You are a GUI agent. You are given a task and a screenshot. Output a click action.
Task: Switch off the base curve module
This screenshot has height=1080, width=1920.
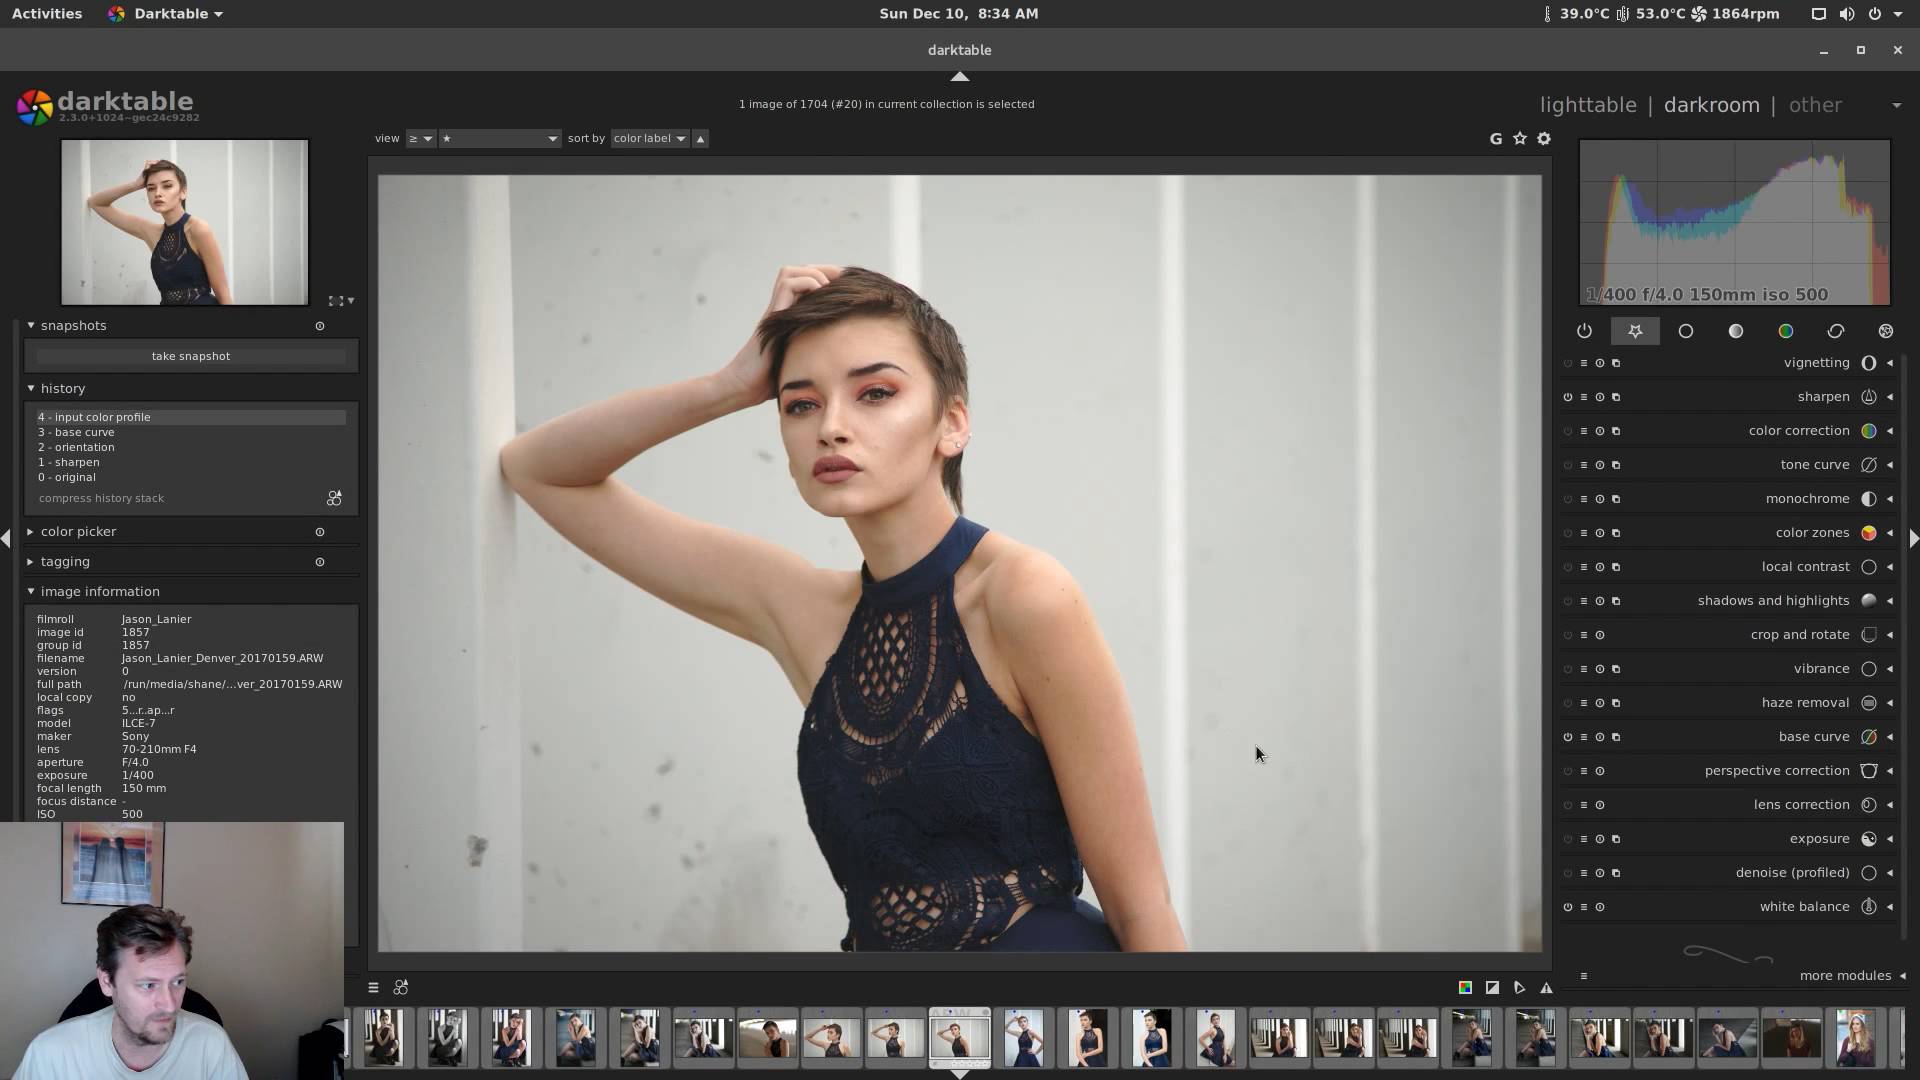[x=1568, y=737]
